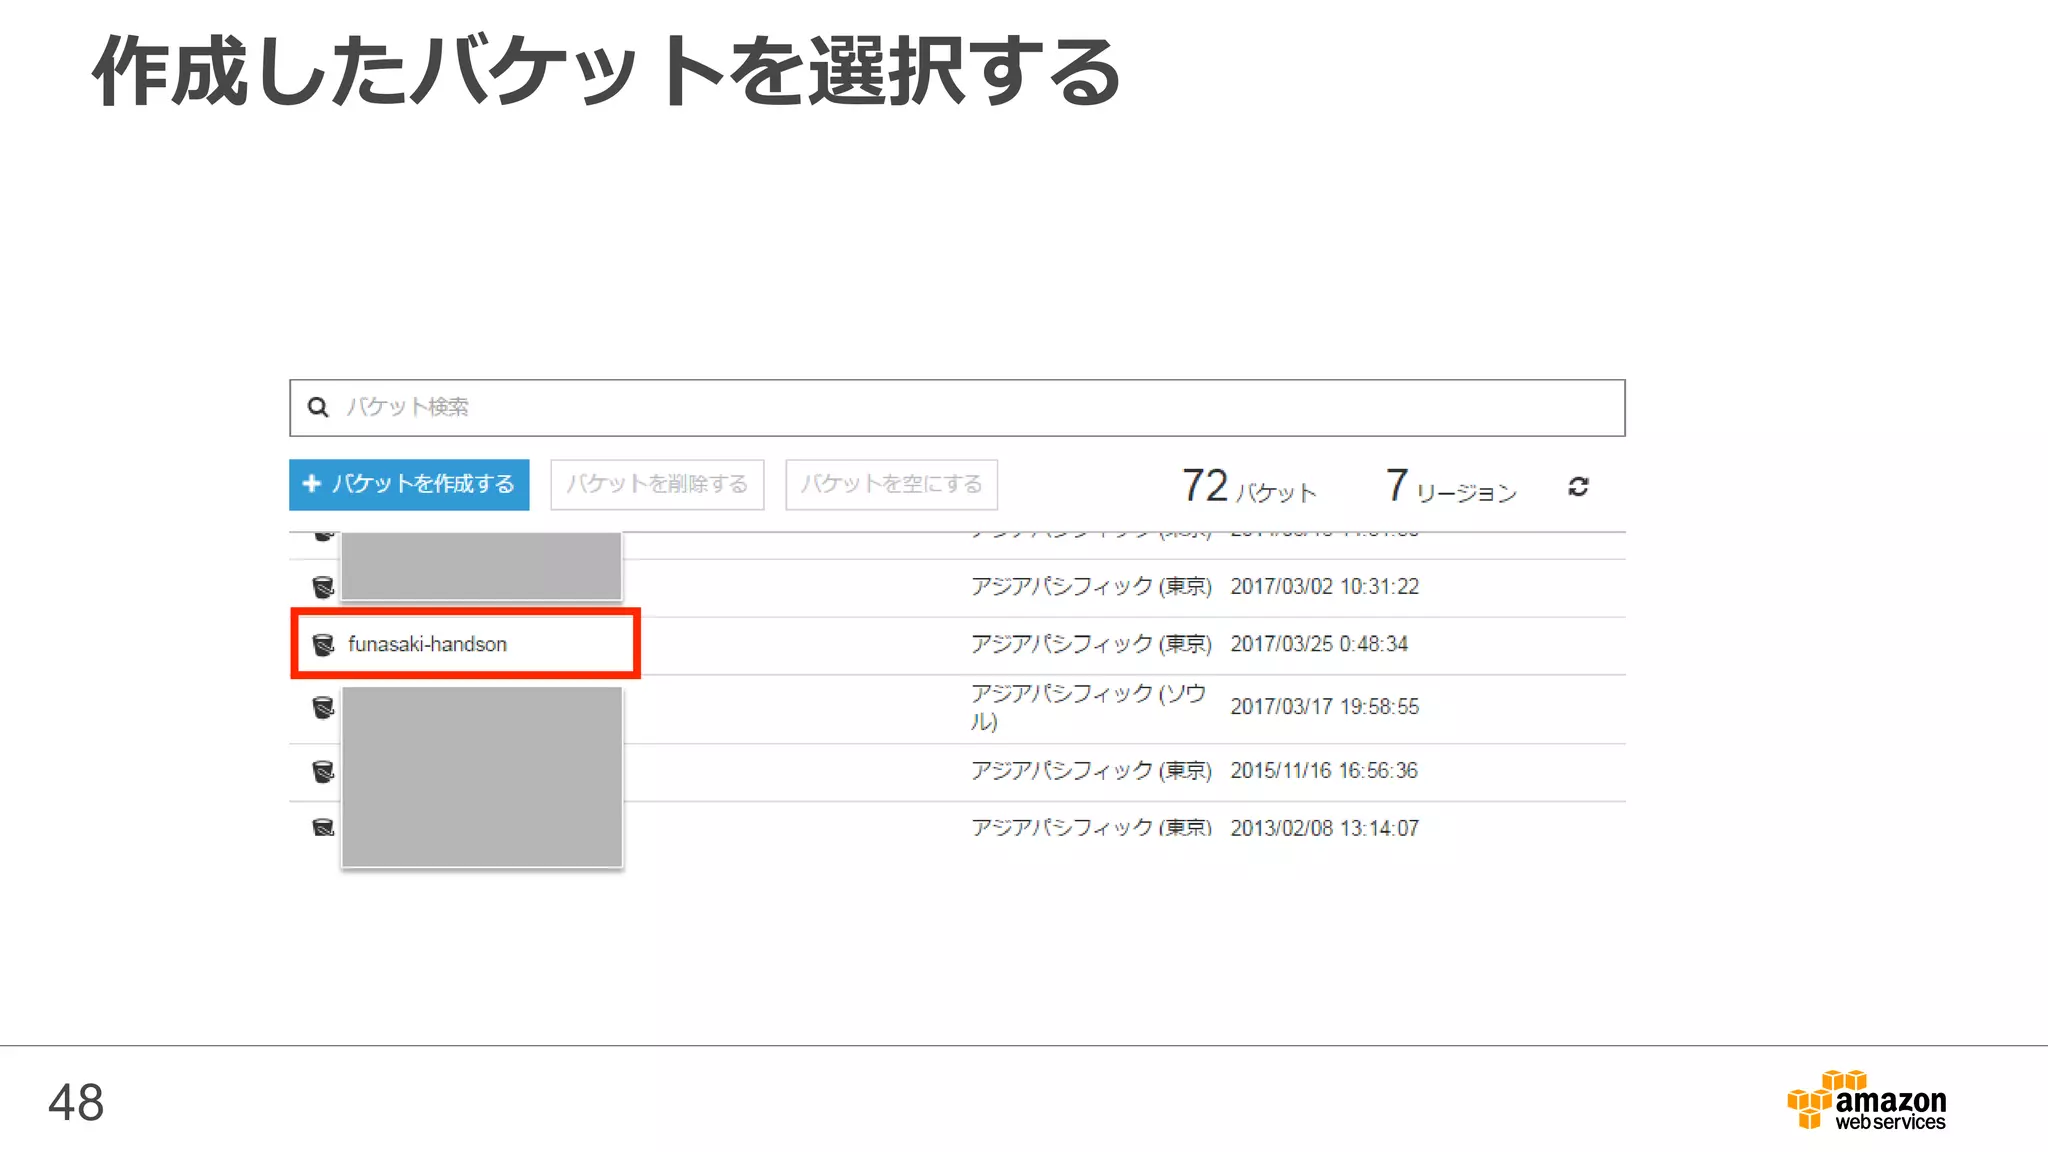Click the refresh icon next to 7 リージョン
Screen dimensions: 2048x1152
(x=1578, y=487)
